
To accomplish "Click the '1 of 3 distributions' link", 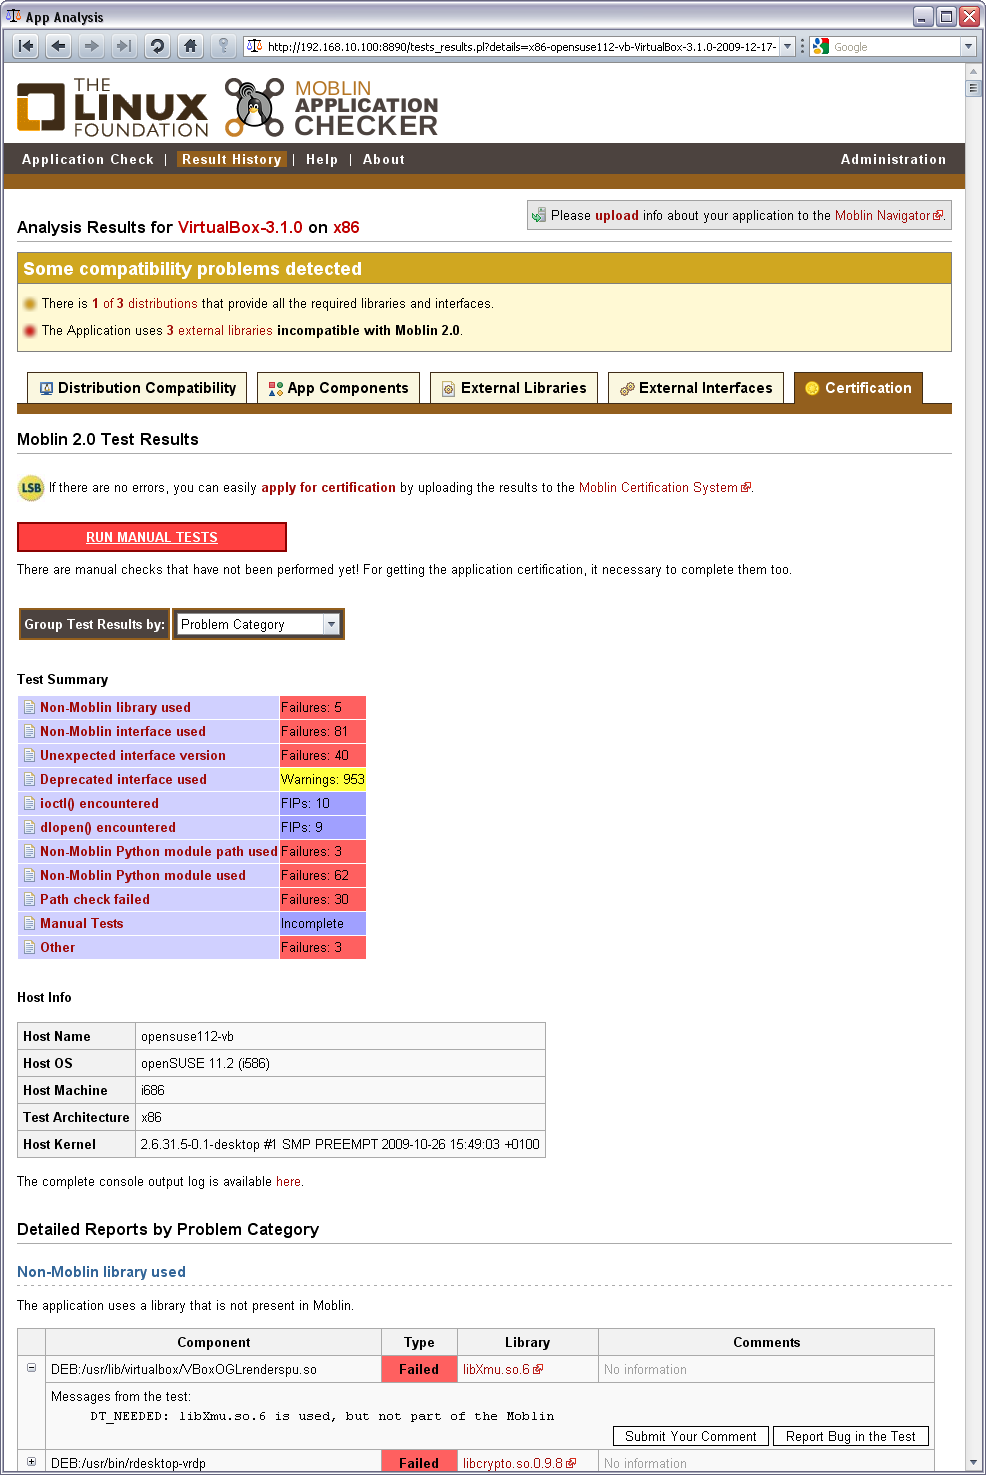I will tap(145, 303).
